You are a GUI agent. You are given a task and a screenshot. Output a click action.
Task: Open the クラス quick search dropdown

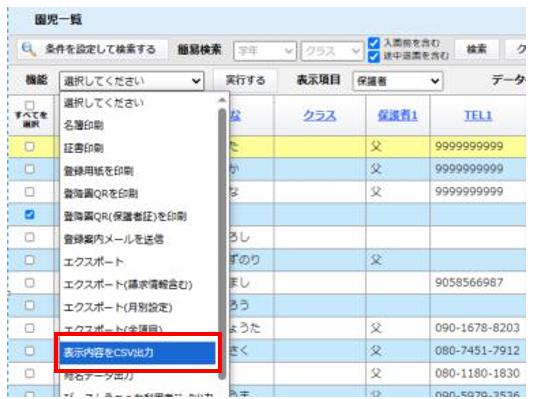332,51
